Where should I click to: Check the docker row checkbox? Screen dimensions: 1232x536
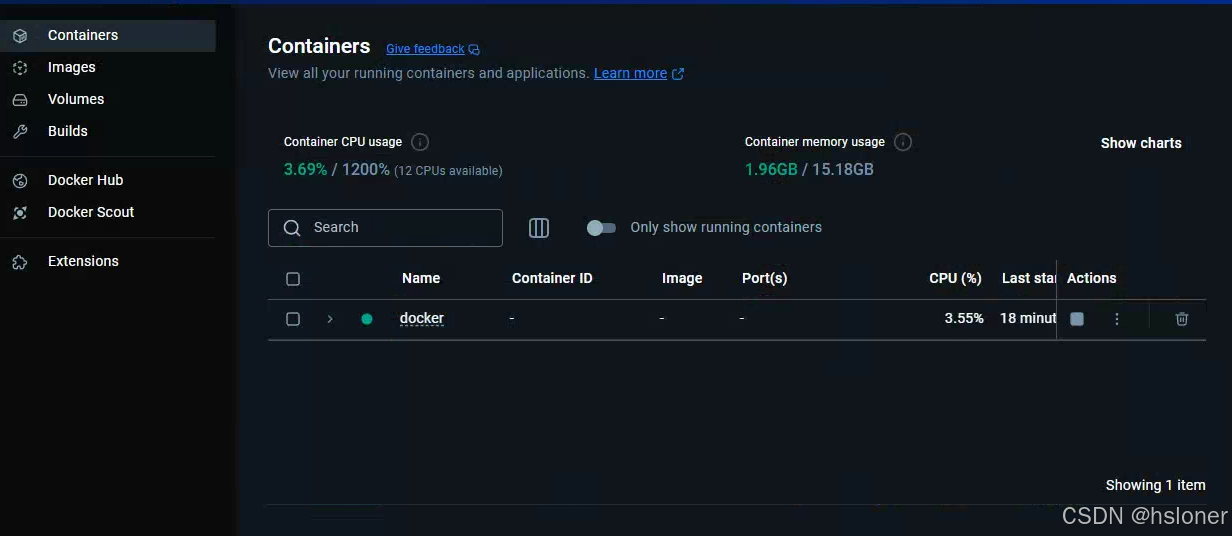(293, 319)
